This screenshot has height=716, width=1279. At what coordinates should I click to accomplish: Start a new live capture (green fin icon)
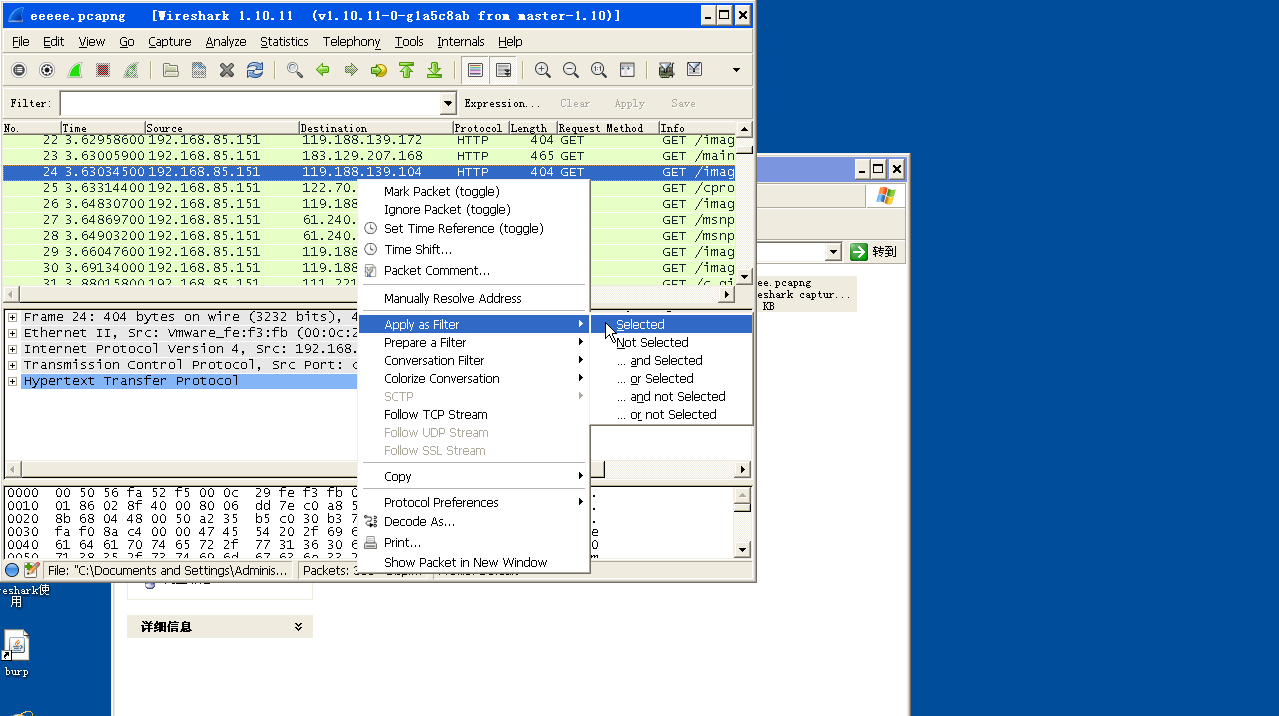(75, 70)
